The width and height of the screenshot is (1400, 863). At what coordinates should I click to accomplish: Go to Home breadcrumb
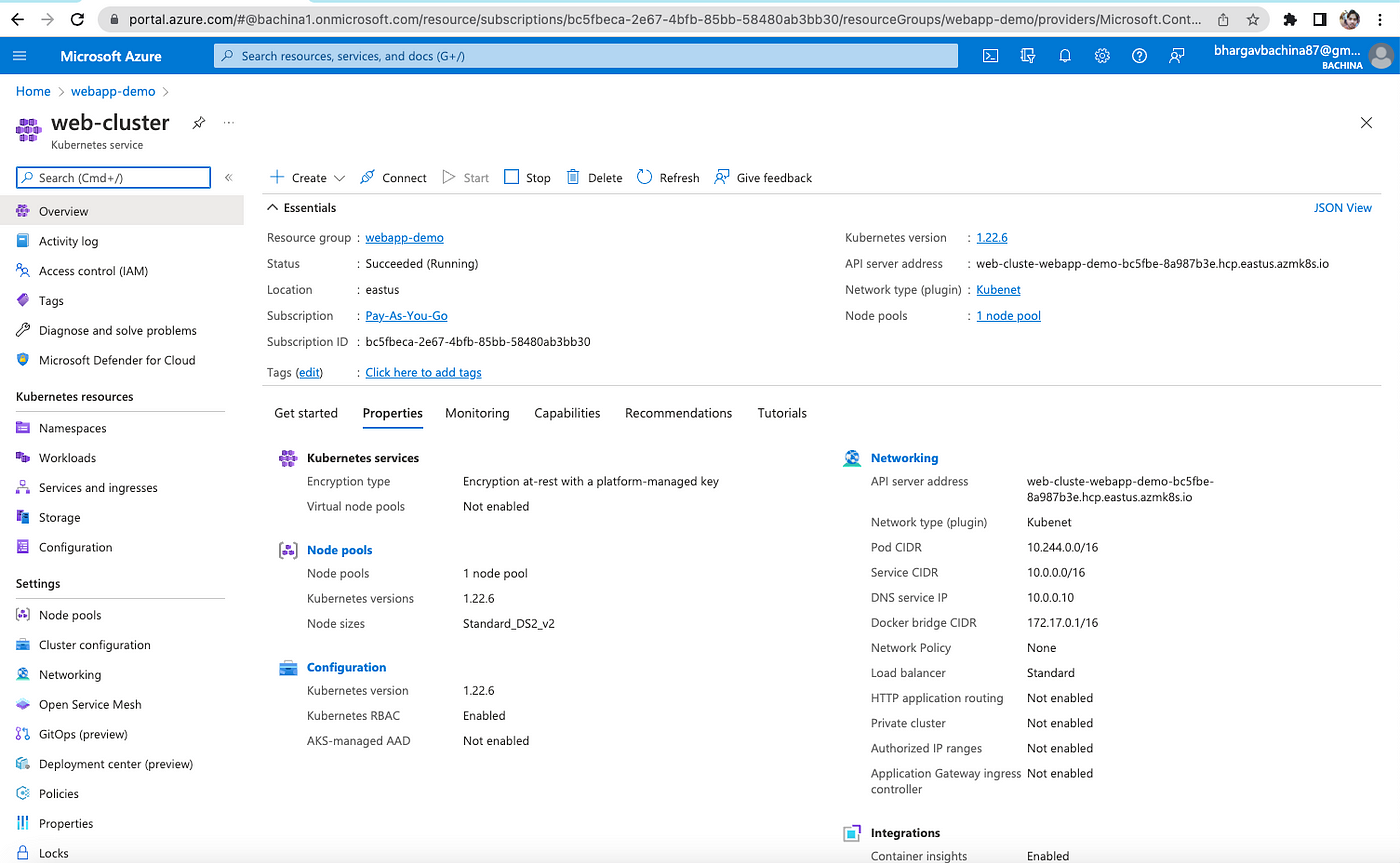point(33,91)
